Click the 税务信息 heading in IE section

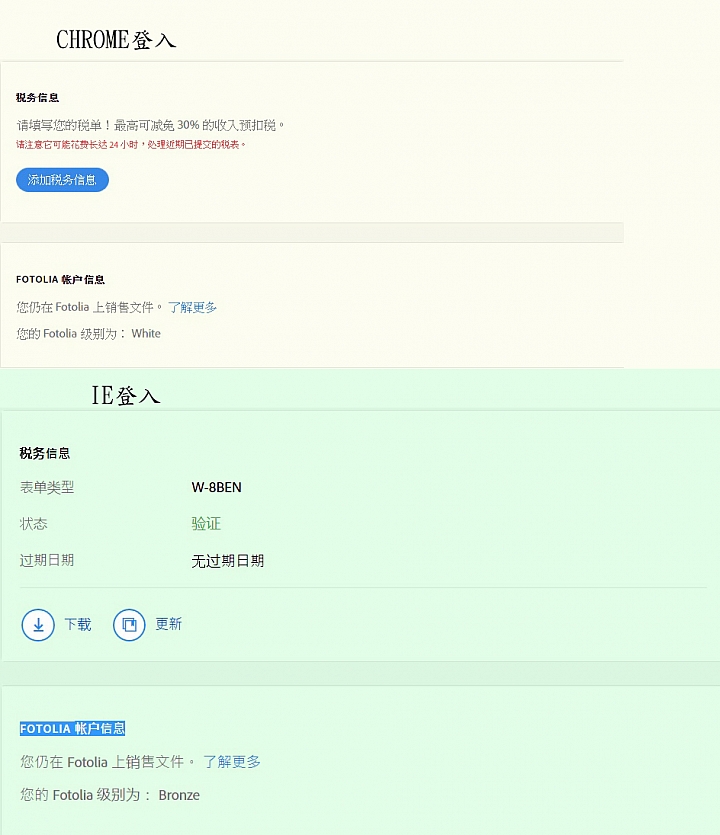point(45,453)
